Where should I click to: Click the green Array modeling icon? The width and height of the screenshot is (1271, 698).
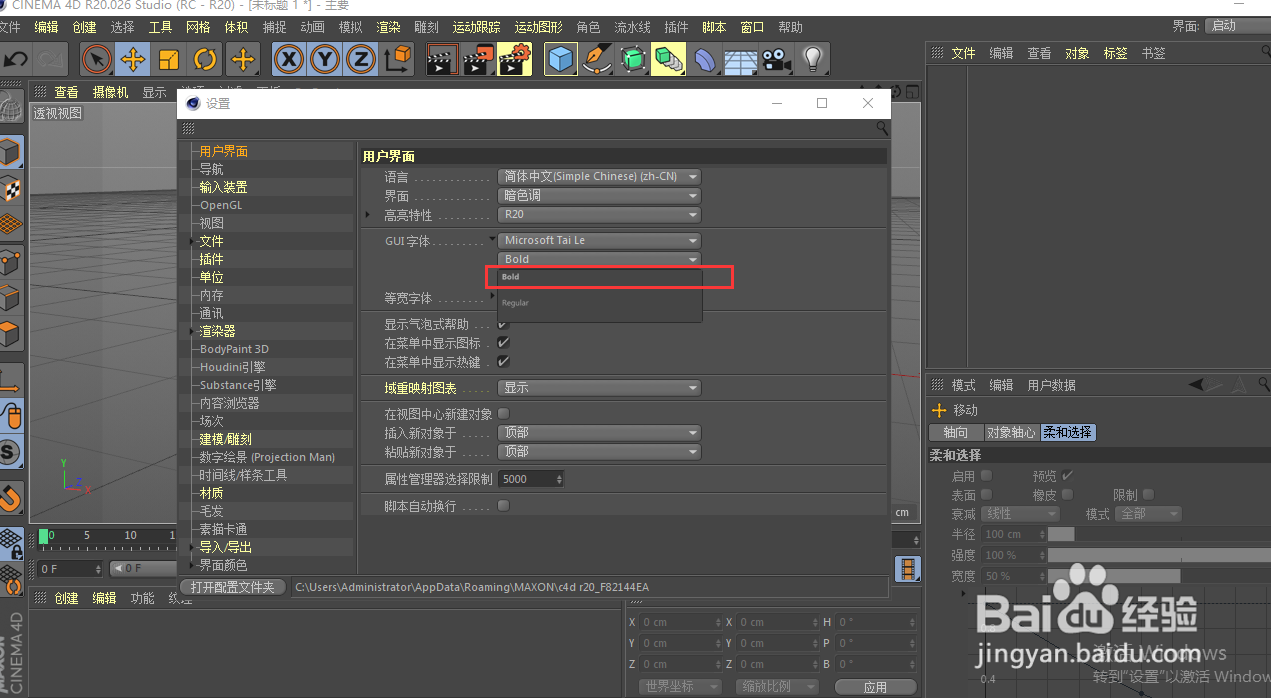coord(668,60)
